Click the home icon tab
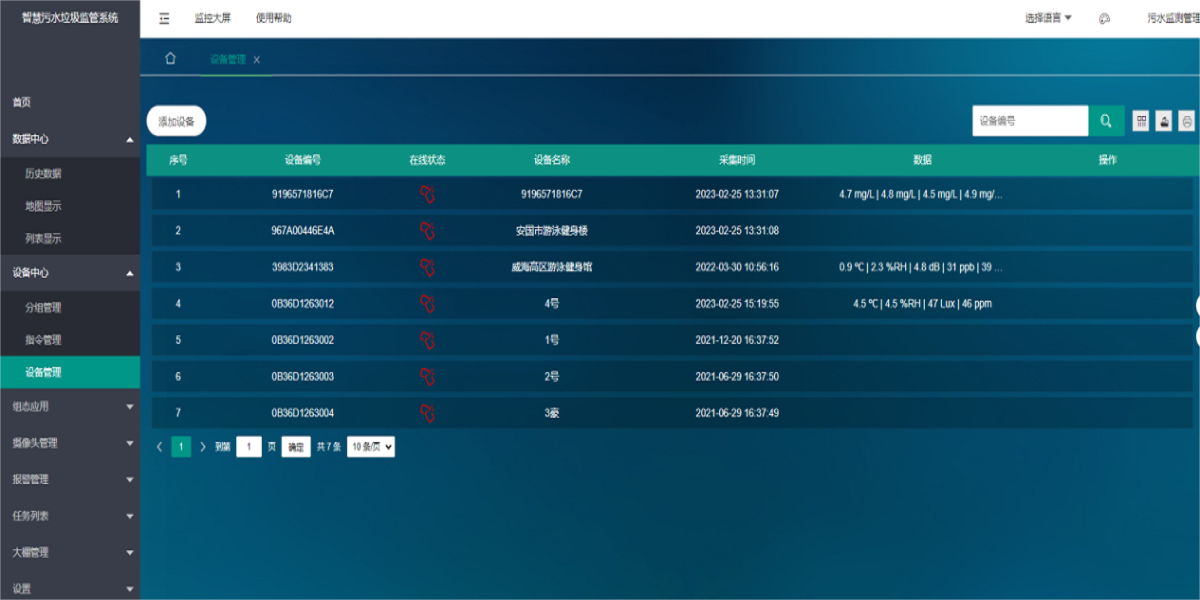Viewport: 1200px width, 600px height. tap(170, 59)
